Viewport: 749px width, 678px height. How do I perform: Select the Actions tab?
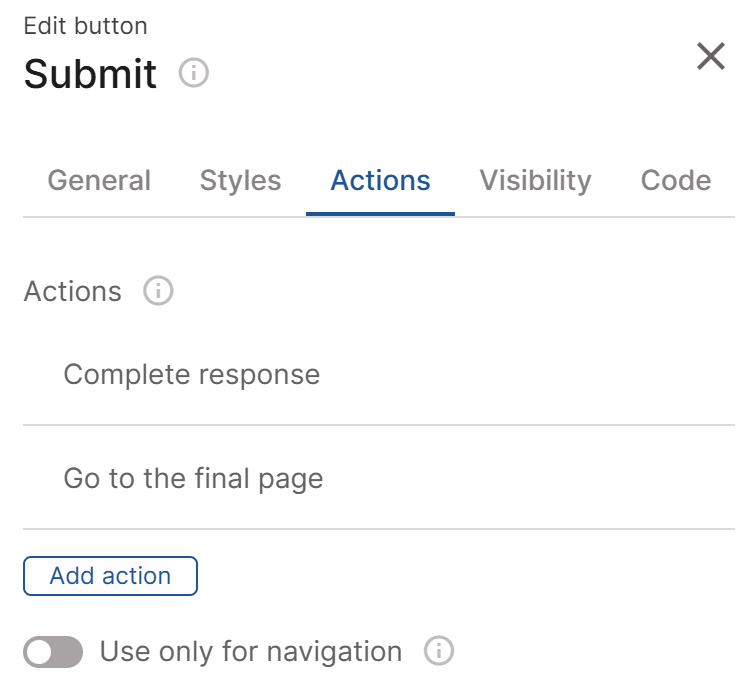(380, 181)
